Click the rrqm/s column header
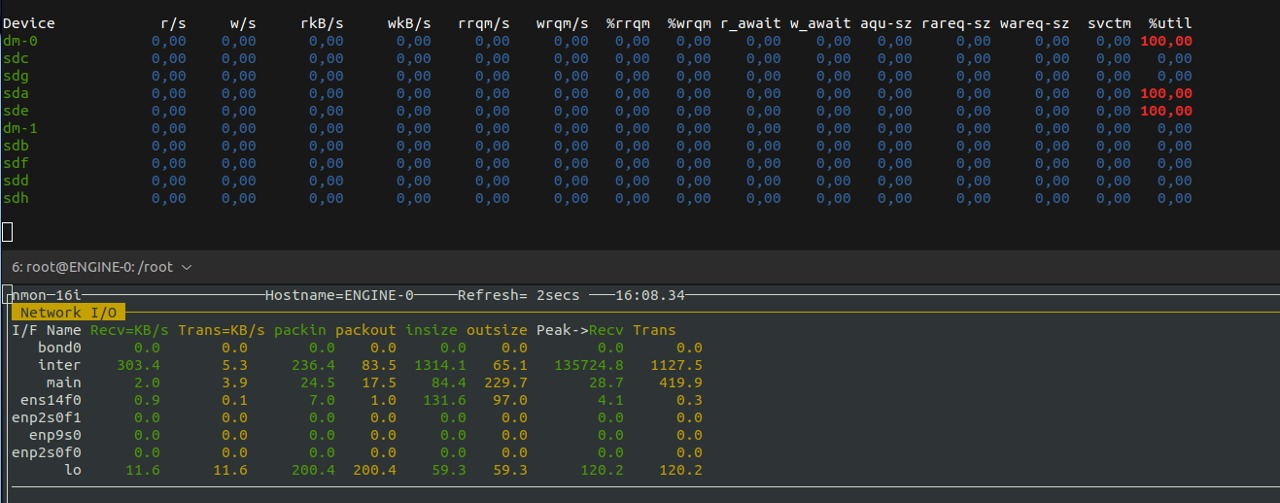 click(x=484, y=23)
